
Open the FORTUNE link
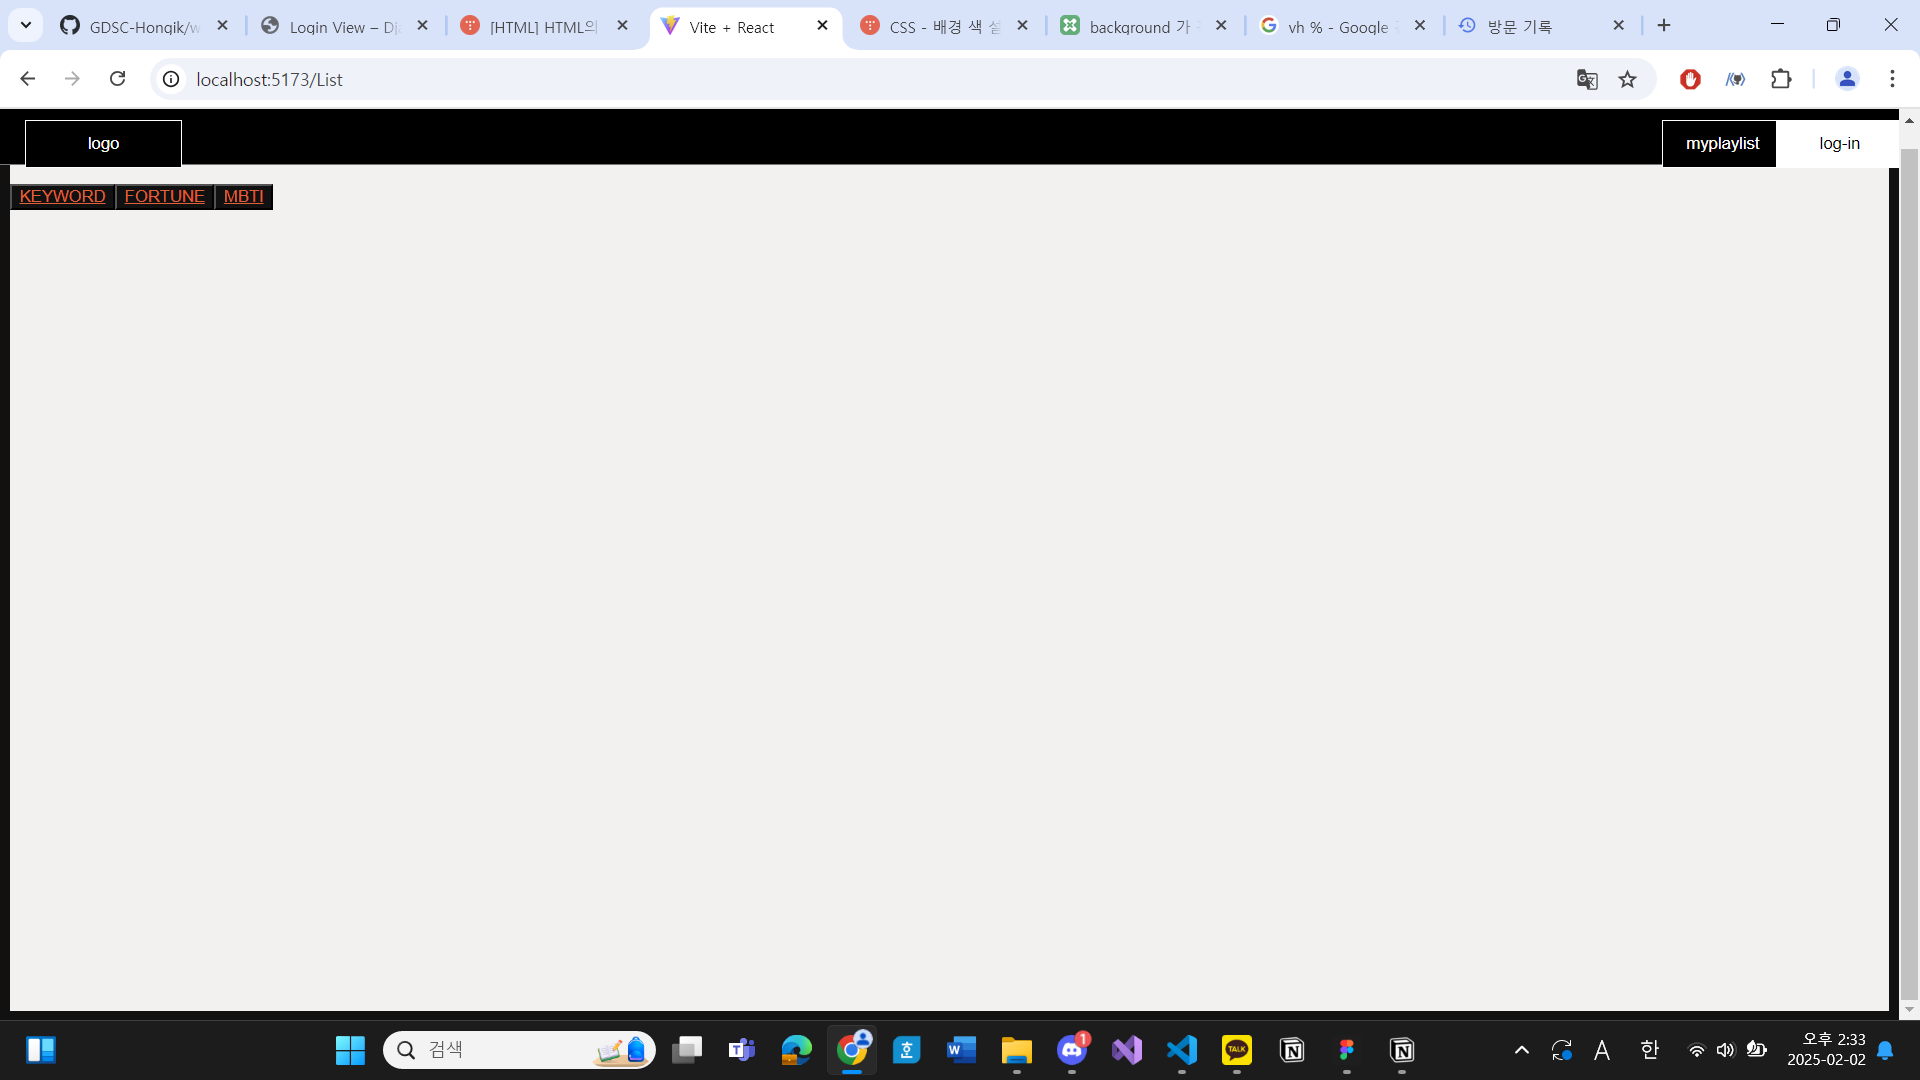[163, 196]
